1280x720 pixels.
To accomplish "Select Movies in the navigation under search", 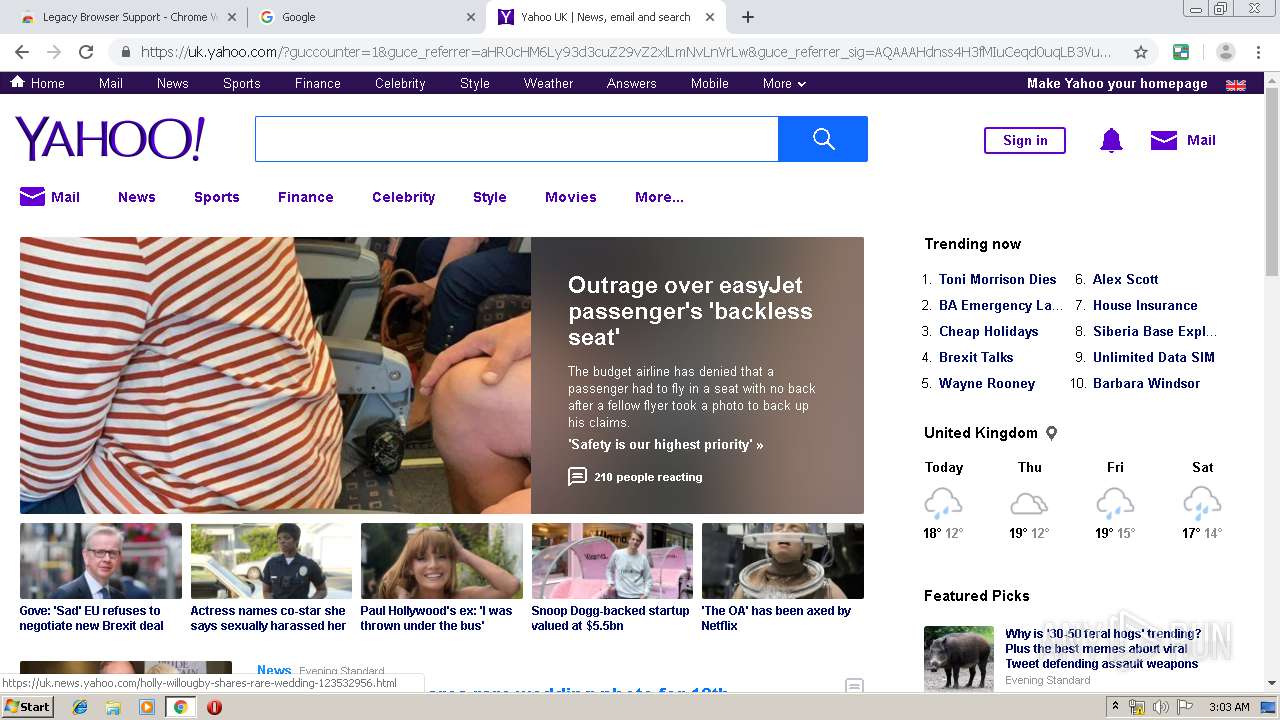I will point(570,197).
